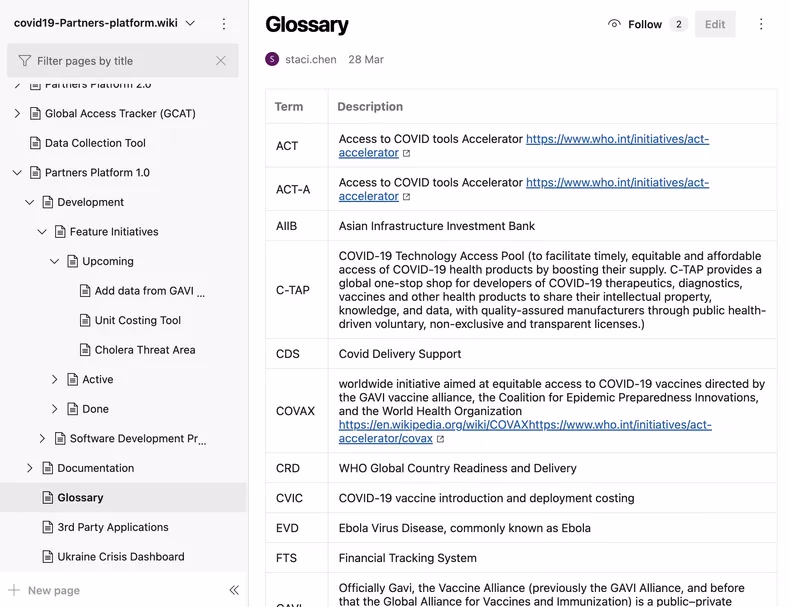The width and height of the screenshot is (790, 607).
Task: Click the Covid Delivery Support description
Action: pos(400,354)
